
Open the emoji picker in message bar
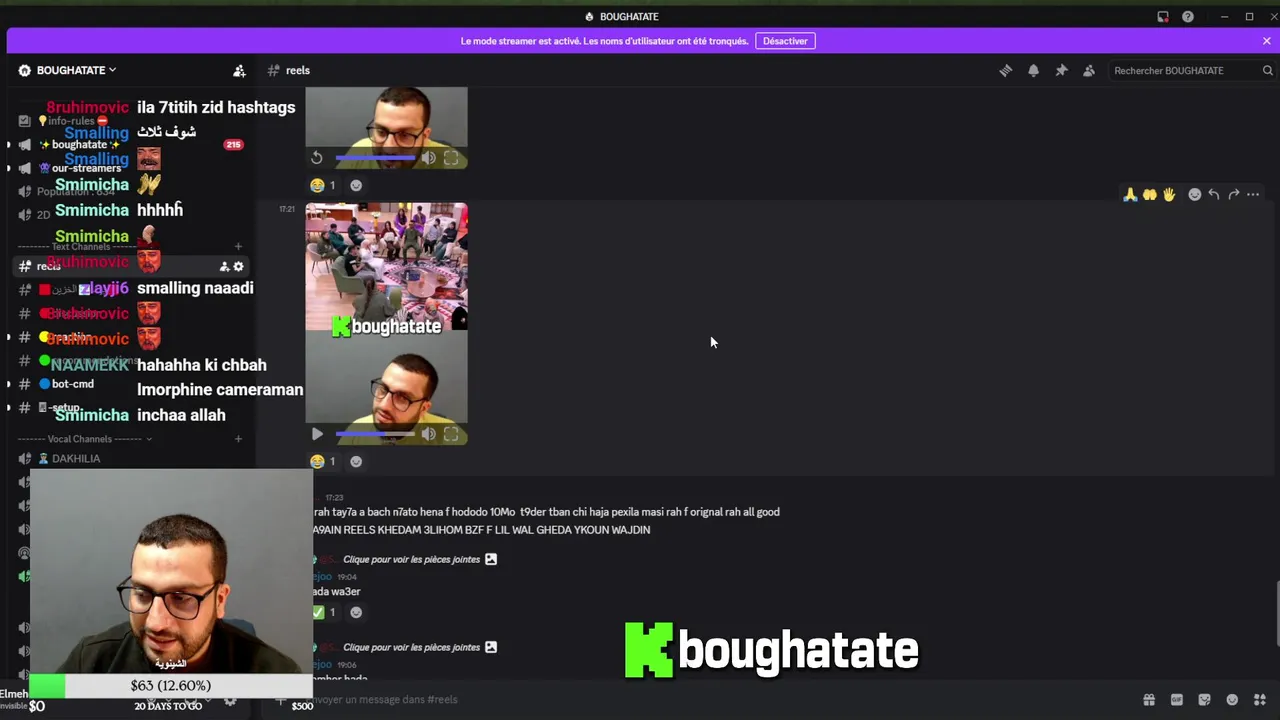(1232, 700)
